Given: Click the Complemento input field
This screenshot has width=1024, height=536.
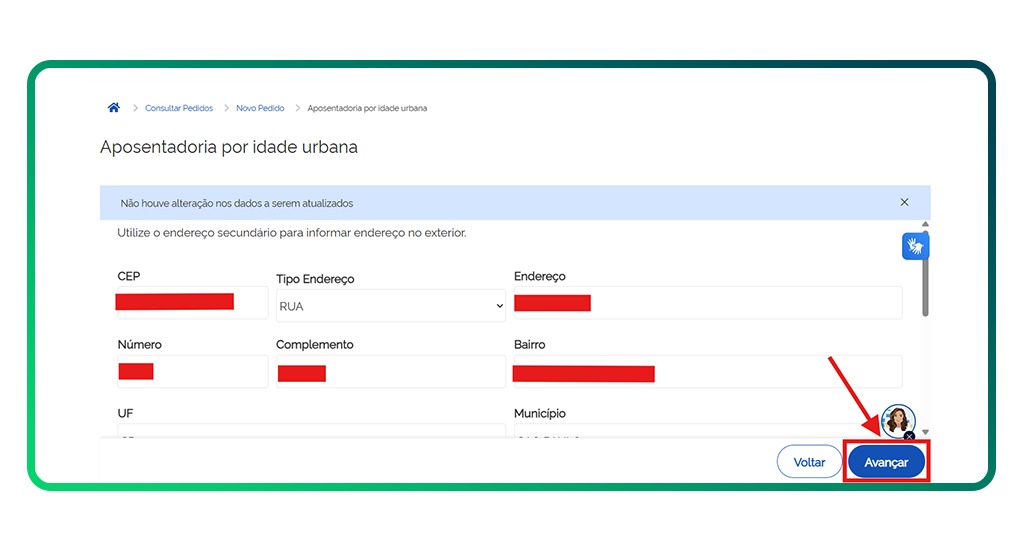Looking at the screenshot, I should pos(390,372).
